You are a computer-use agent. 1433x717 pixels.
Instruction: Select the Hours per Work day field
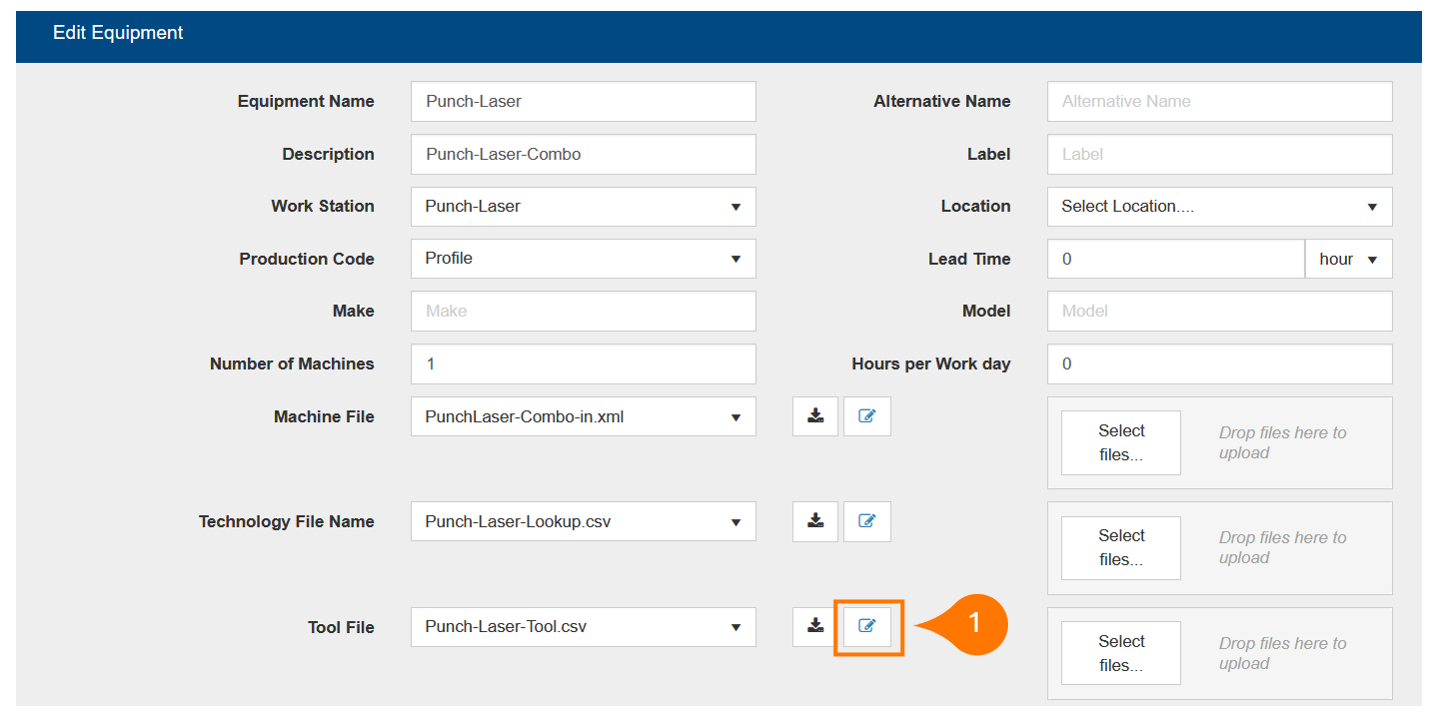click(x=1219, y=364)
